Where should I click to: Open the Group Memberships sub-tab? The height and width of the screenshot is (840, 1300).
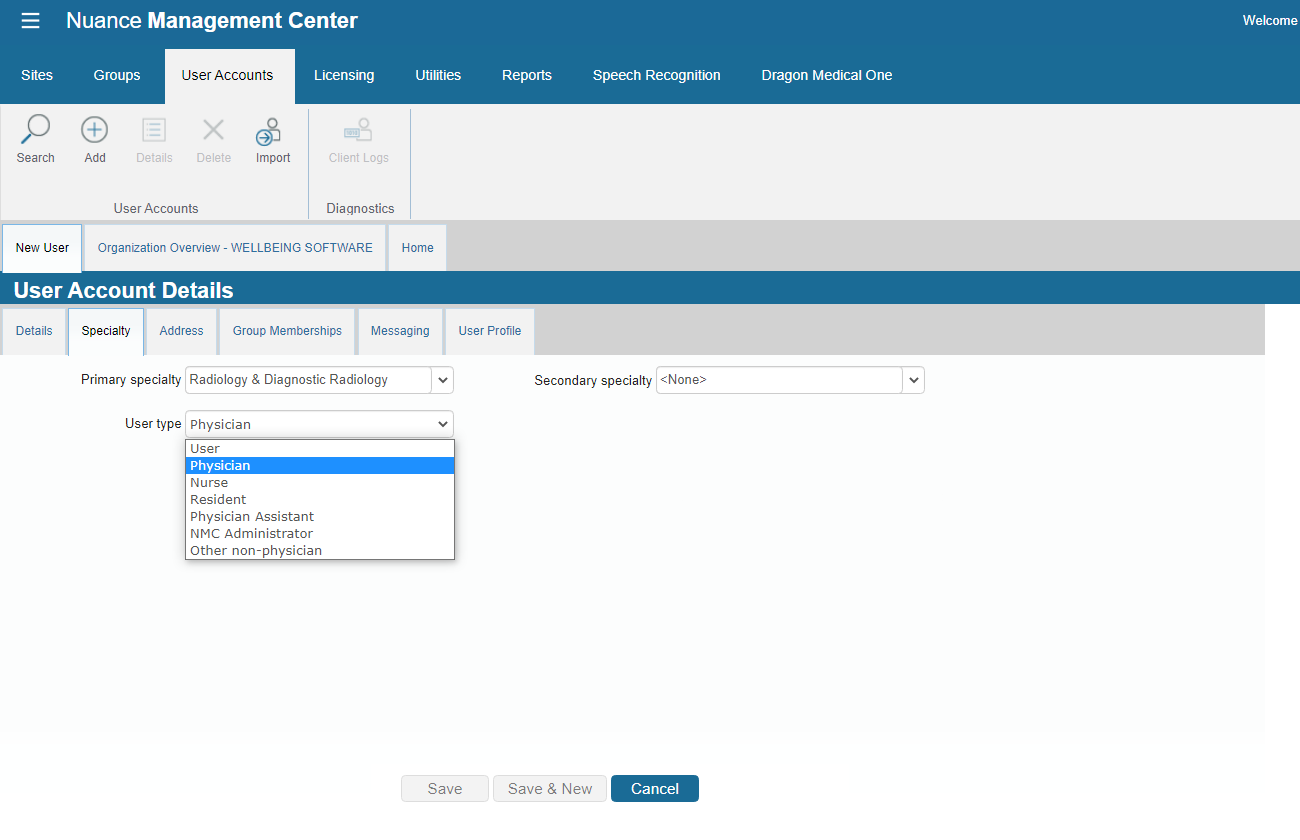point(287,331)
